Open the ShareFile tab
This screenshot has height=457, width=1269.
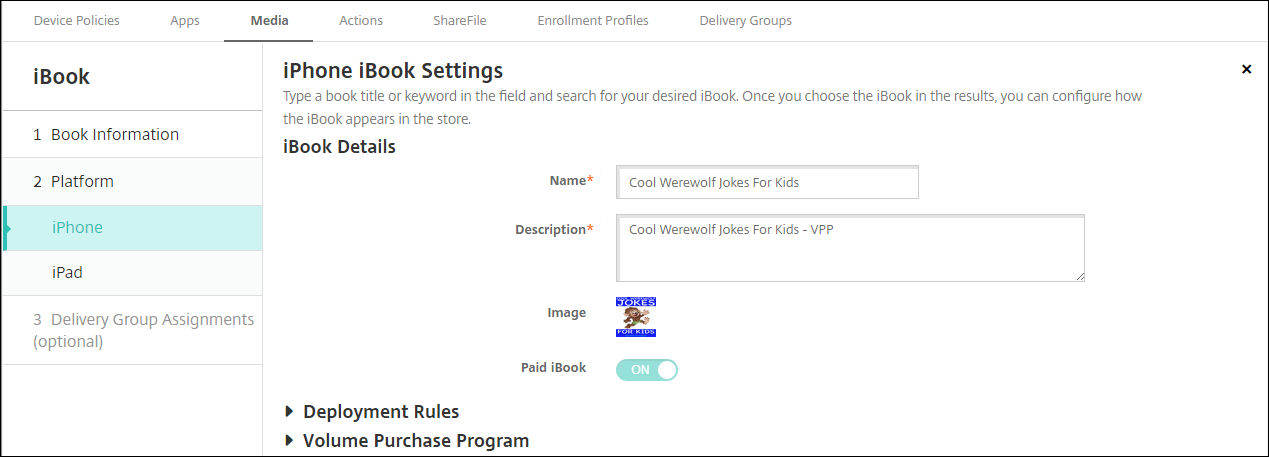460,20
